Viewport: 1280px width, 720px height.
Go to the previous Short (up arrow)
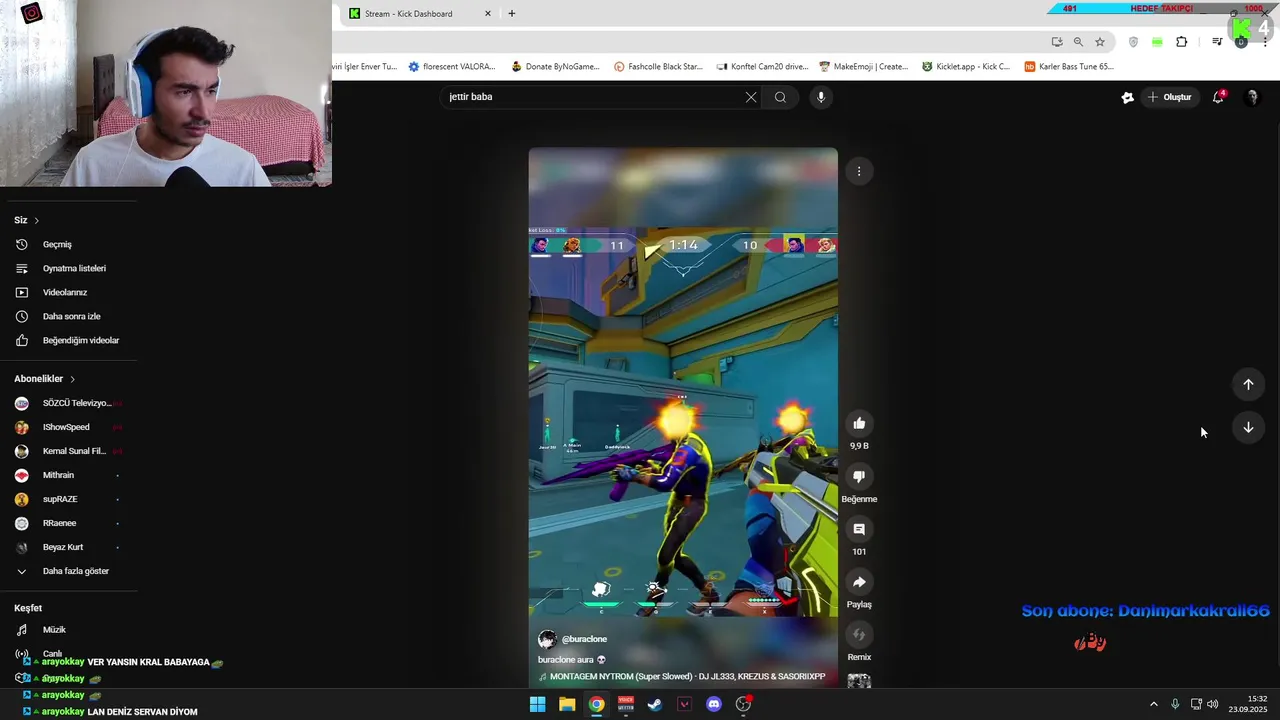(1248, 384)
